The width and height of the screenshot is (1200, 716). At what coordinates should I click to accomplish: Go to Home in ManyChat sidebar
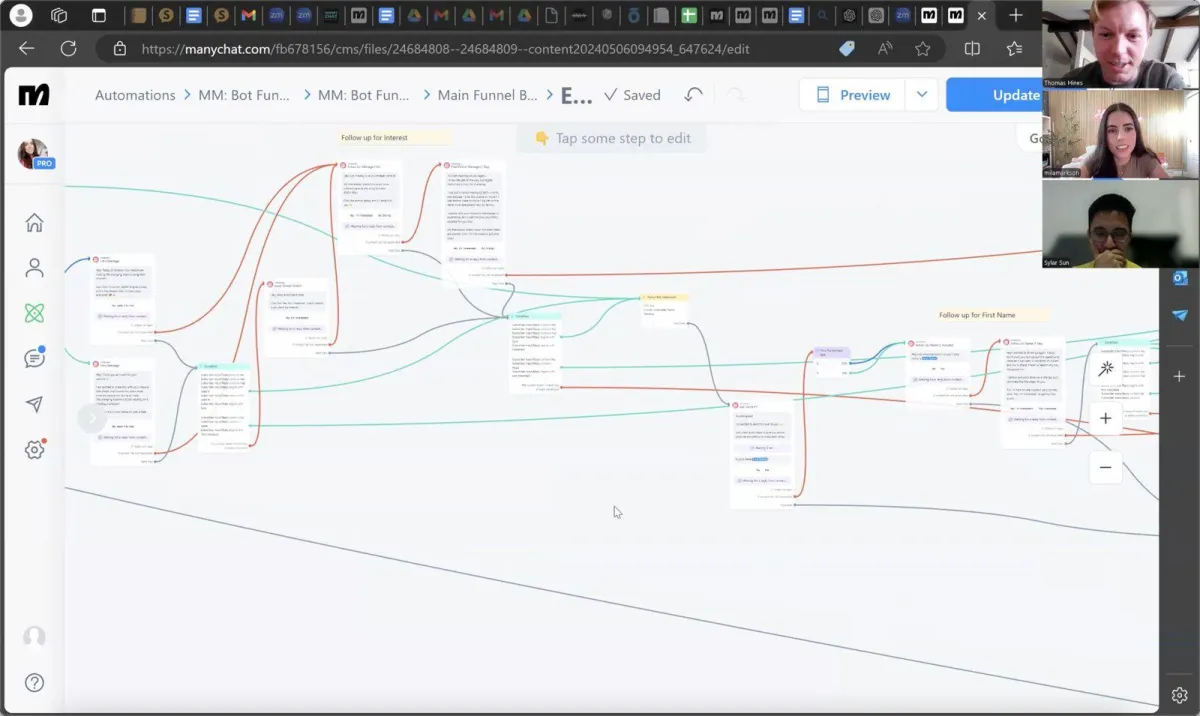coord(34,222)
